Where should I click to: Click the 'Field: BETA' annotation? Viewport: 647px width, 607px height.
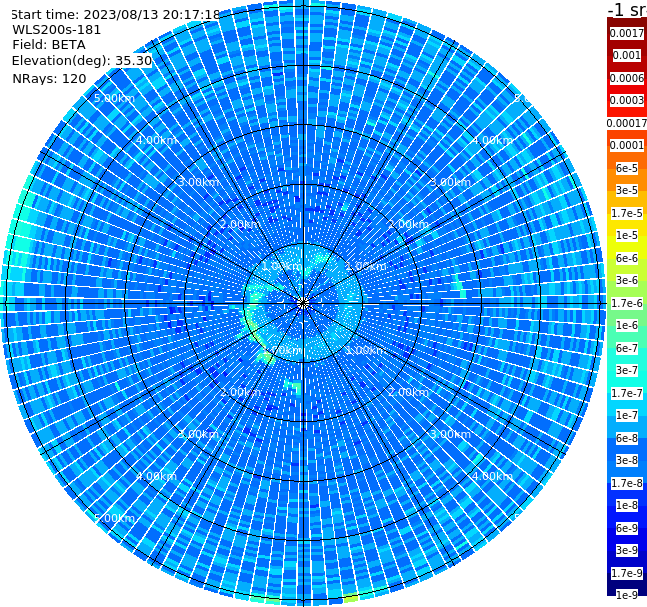(49, 45)
